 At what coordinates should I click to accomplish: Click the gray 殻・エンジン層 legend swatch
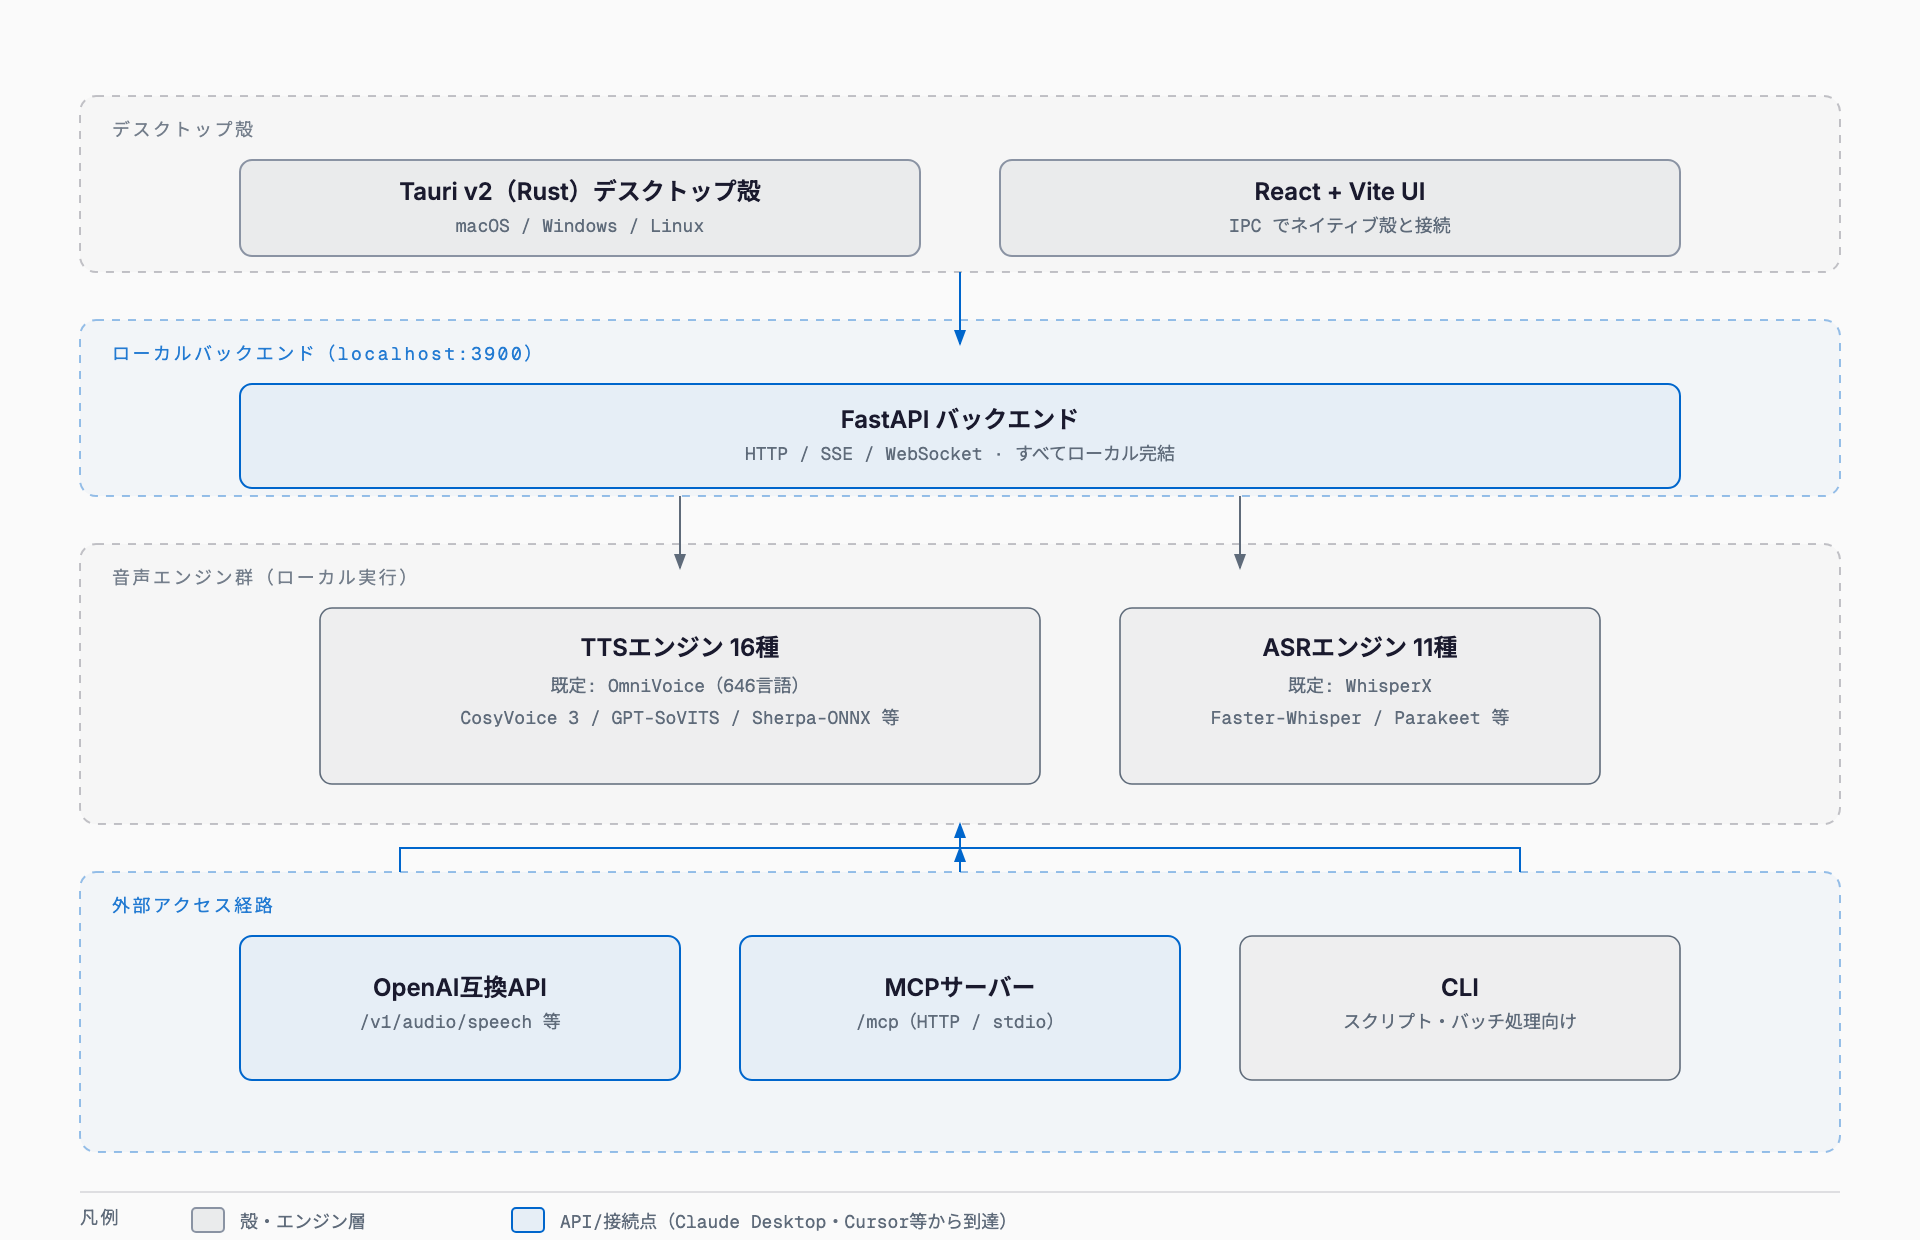point(208,1220)
